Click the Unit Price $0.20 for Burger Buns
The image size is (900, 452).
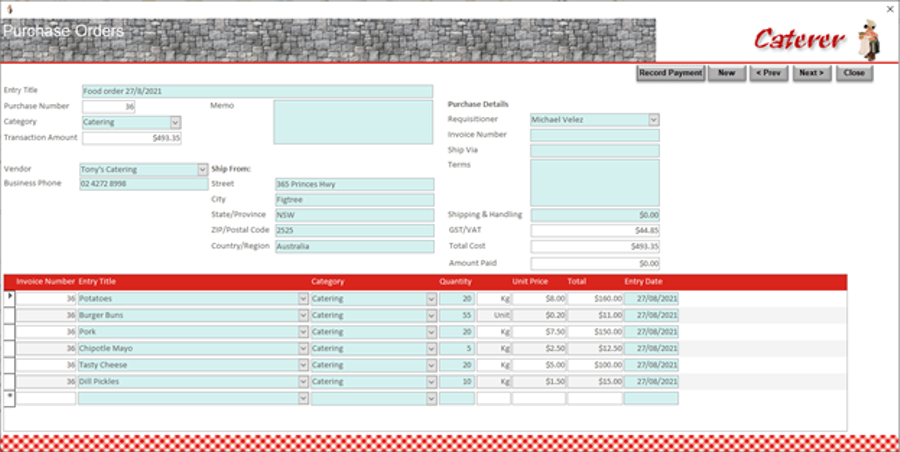coord(539,315)
